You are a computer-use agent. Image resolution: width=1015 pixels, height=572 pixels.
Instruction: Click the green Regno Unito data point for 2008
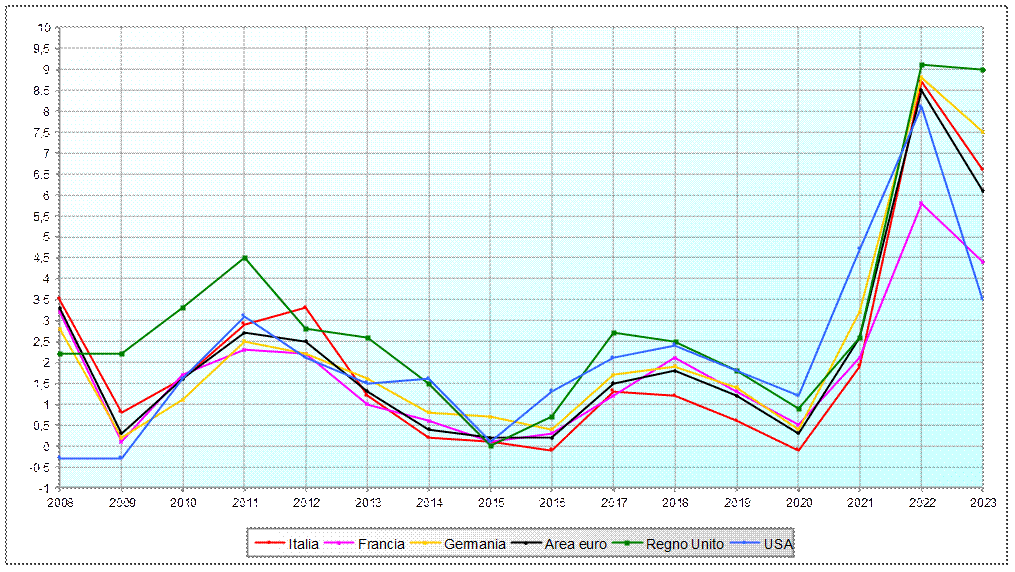pos(60,354)
